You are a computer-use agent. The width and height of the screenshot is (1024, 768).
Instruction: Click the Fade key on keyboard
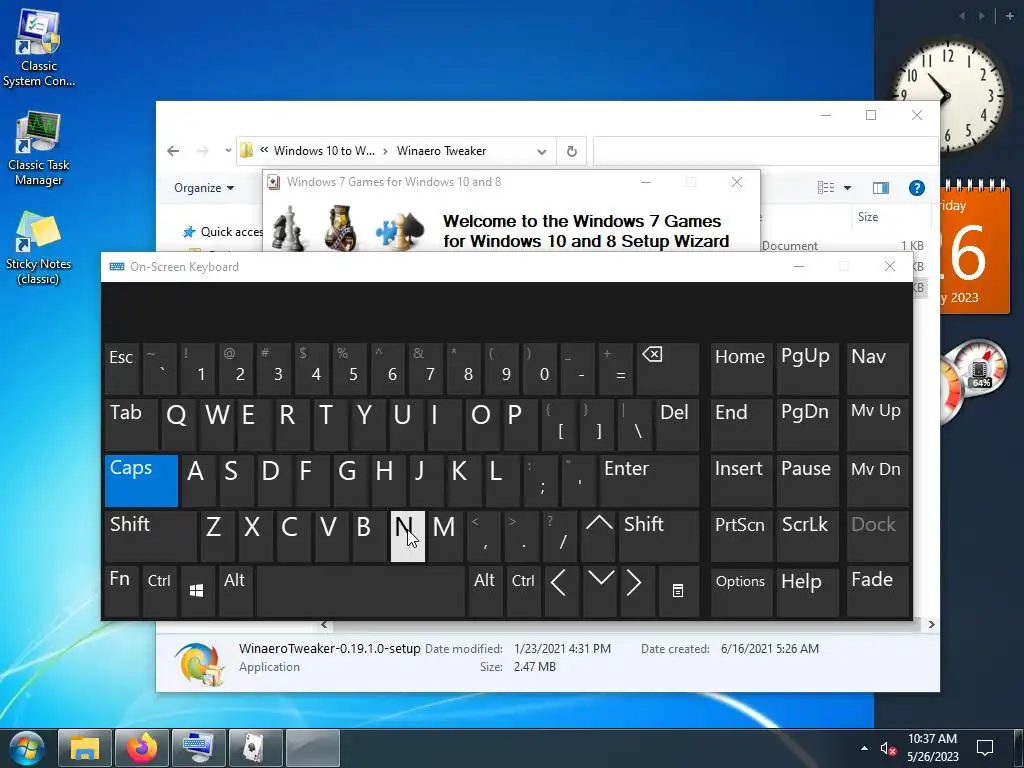pyautogui.click(x=878, y=592)
